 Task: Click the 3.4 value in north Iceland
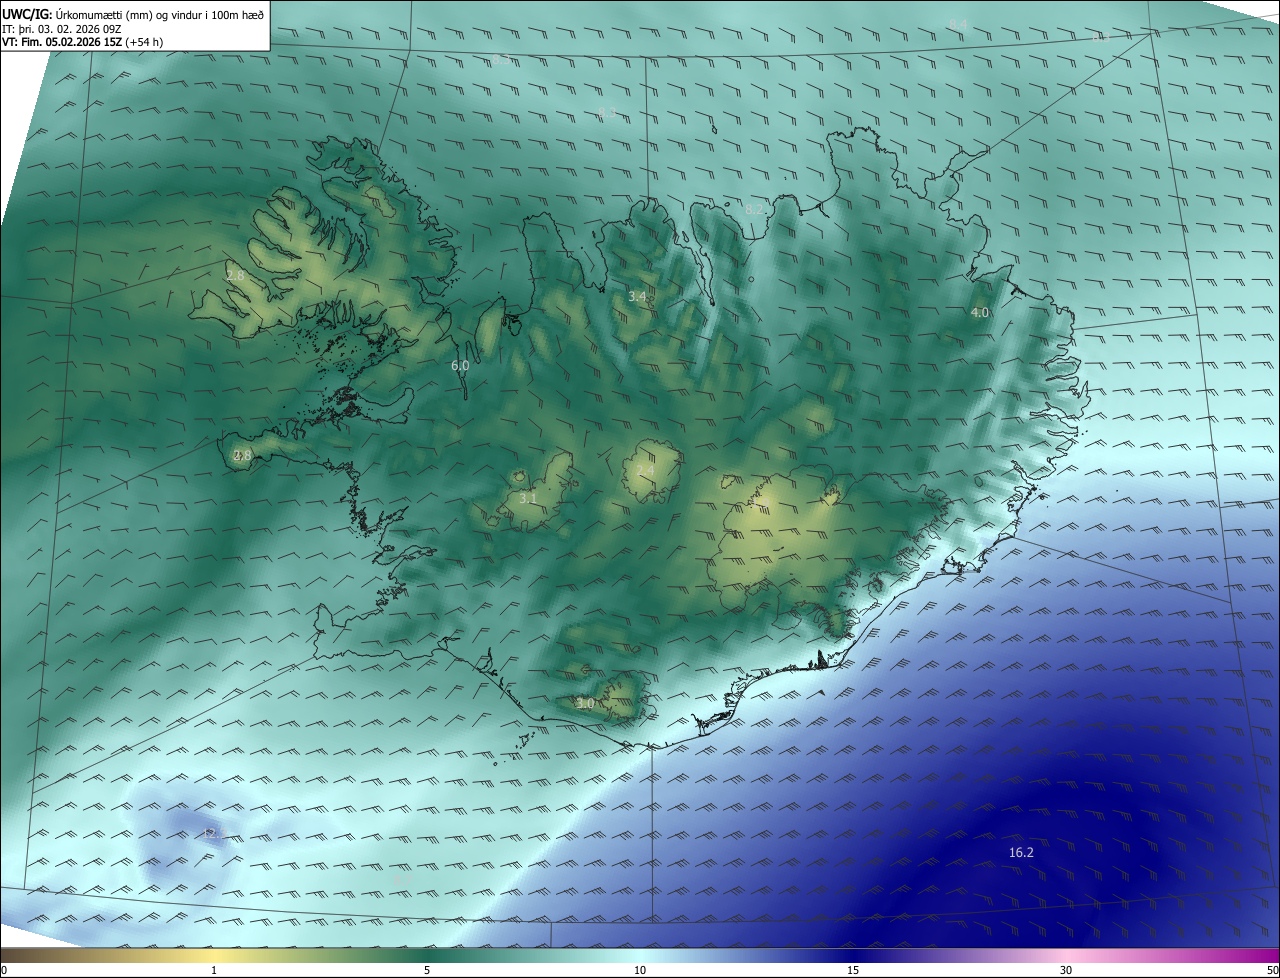(637, 296)
